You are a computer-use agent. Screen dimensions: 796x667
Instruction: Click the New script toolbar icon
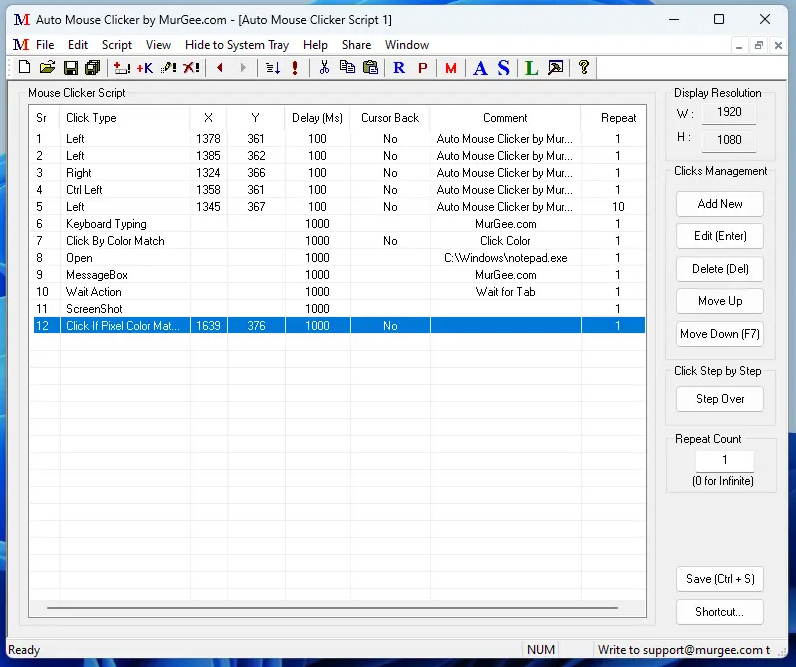click(x=25, y=68)
